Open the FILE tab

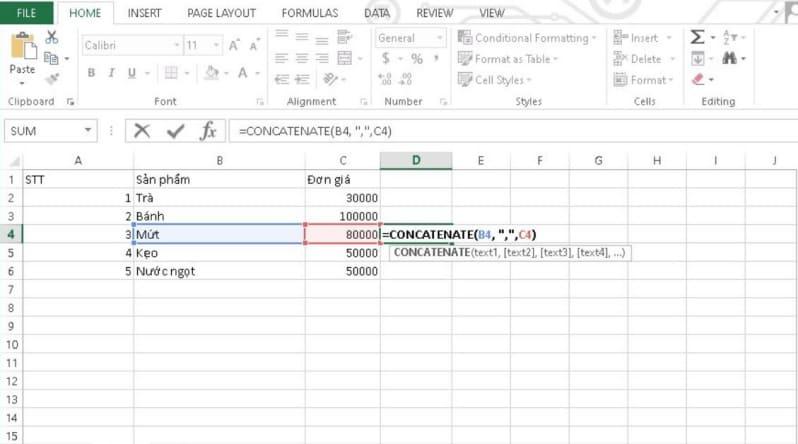26,13
